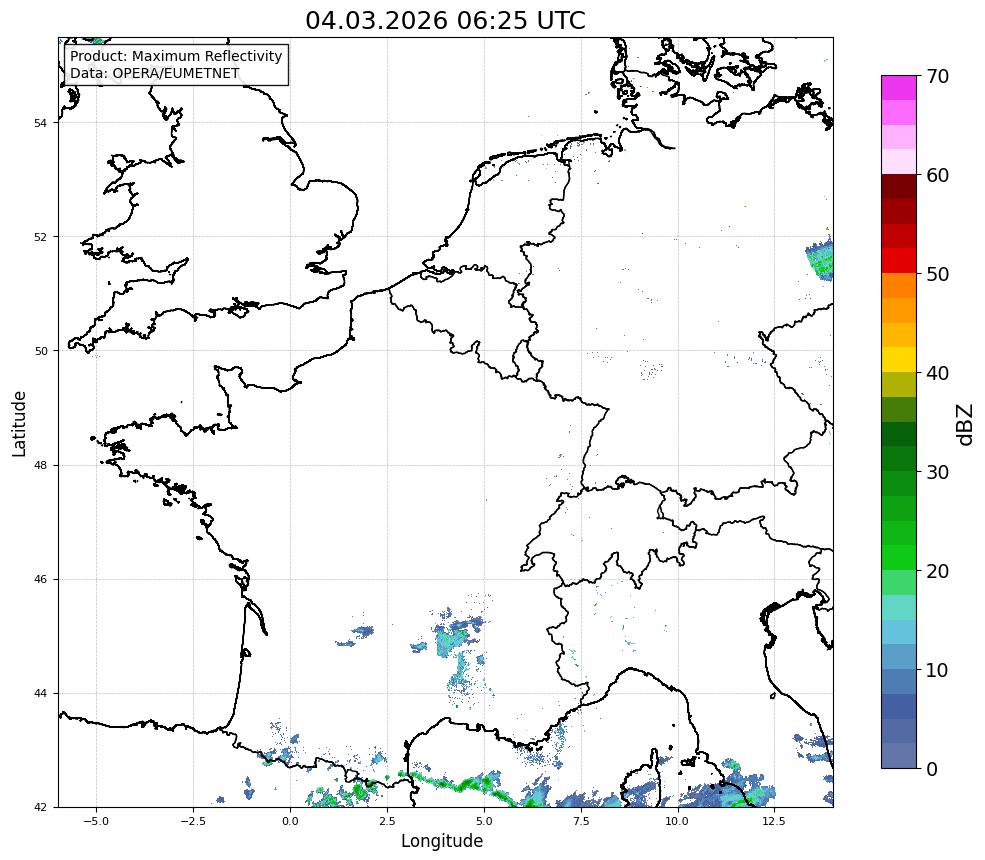985x860 pixels.
Task: Click the 30 tick on colorbar
Action: click(x=937, y=472)
